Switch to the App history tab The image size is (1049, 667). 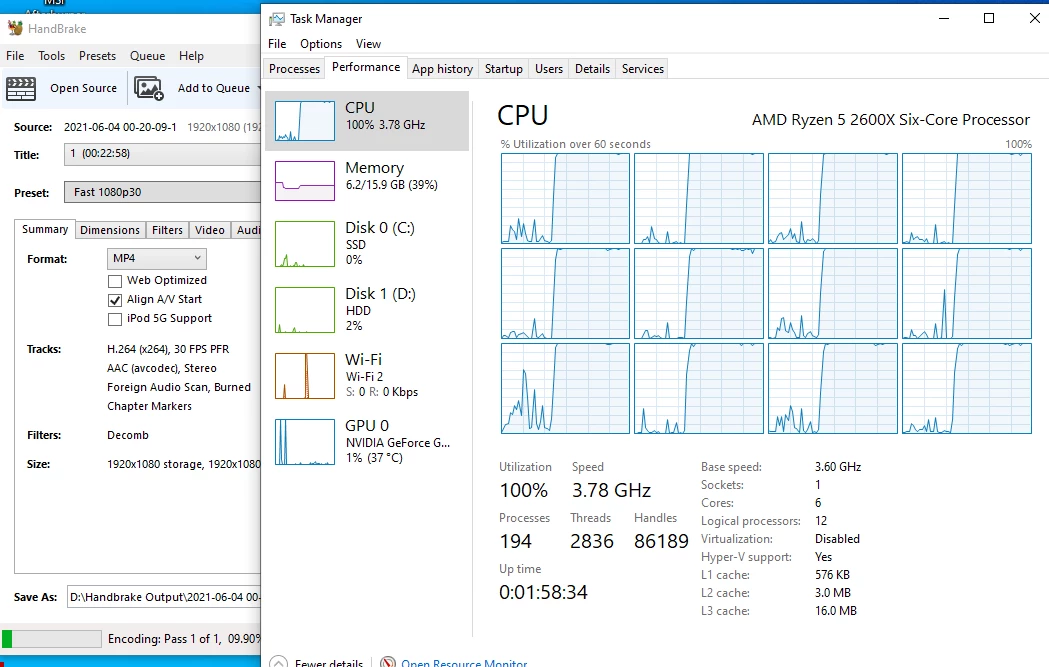pos(442,69)
